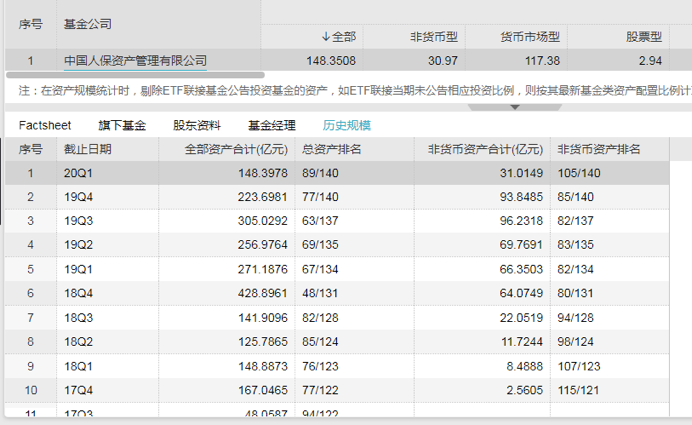Click total assets value 256.9764
The image size is (692, 425).
pos(263,244)
